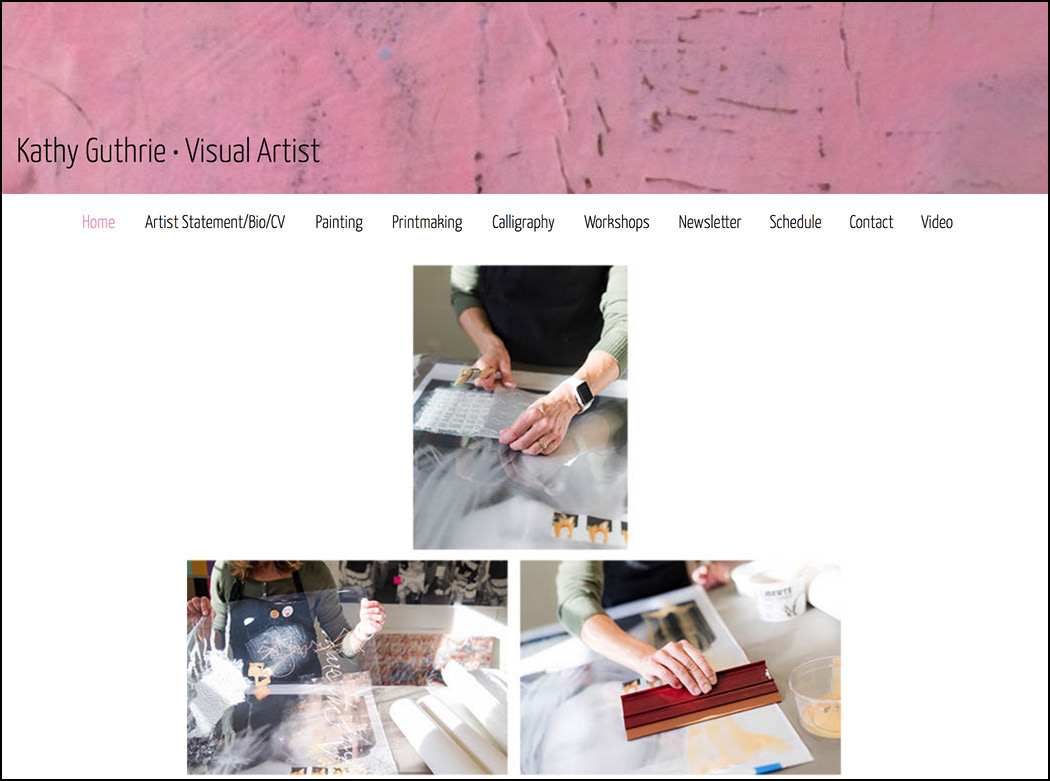Screen dimensions: 1050x781
Task: Open the photo of artist lifting transparent sheet
Action: [x=347, y=667]
